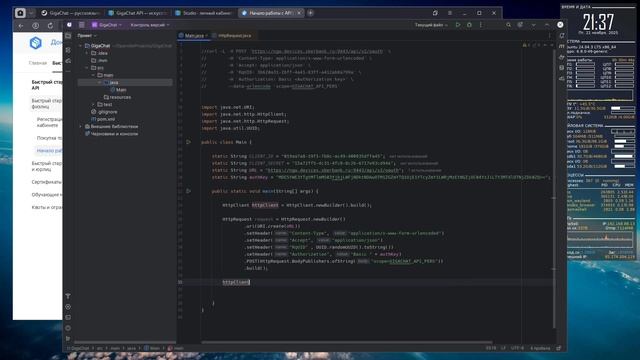Switch to the first GigaChat browser tab
This screenshot has width=640, height=360.
point(71,13)
